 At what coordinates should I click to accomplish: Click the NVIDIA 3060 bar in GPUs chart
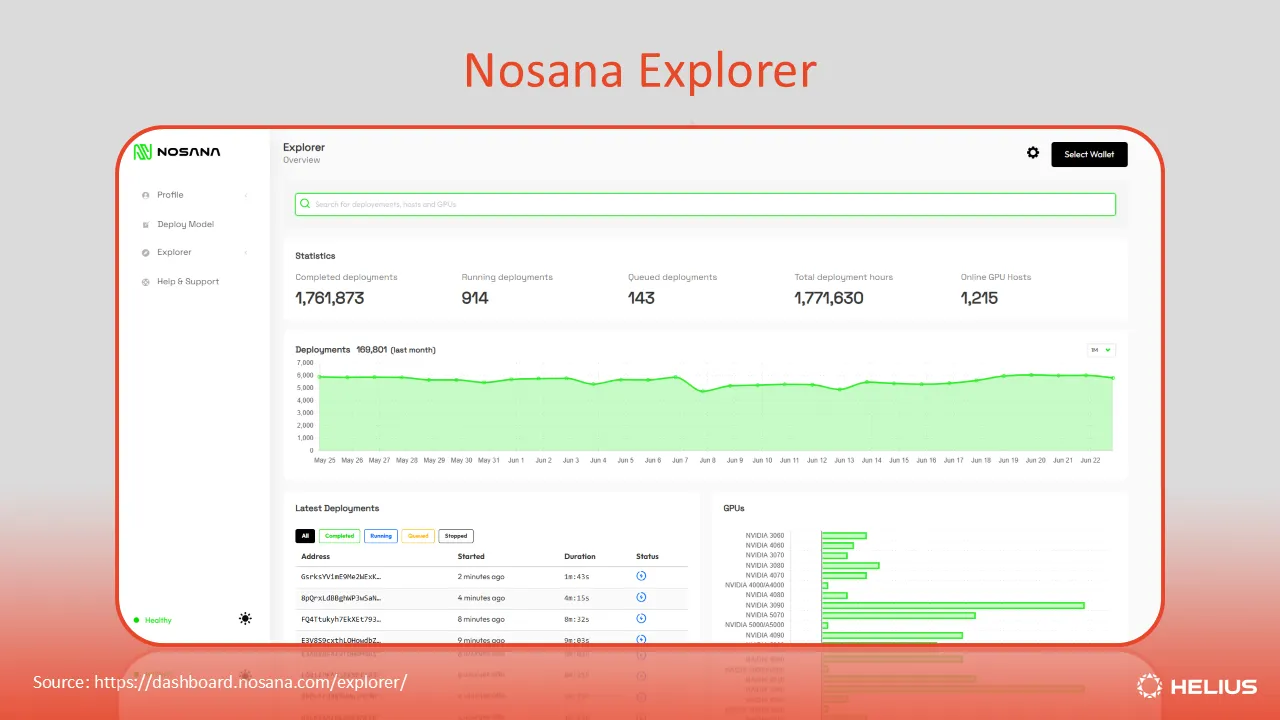click(x=844, y=535)
